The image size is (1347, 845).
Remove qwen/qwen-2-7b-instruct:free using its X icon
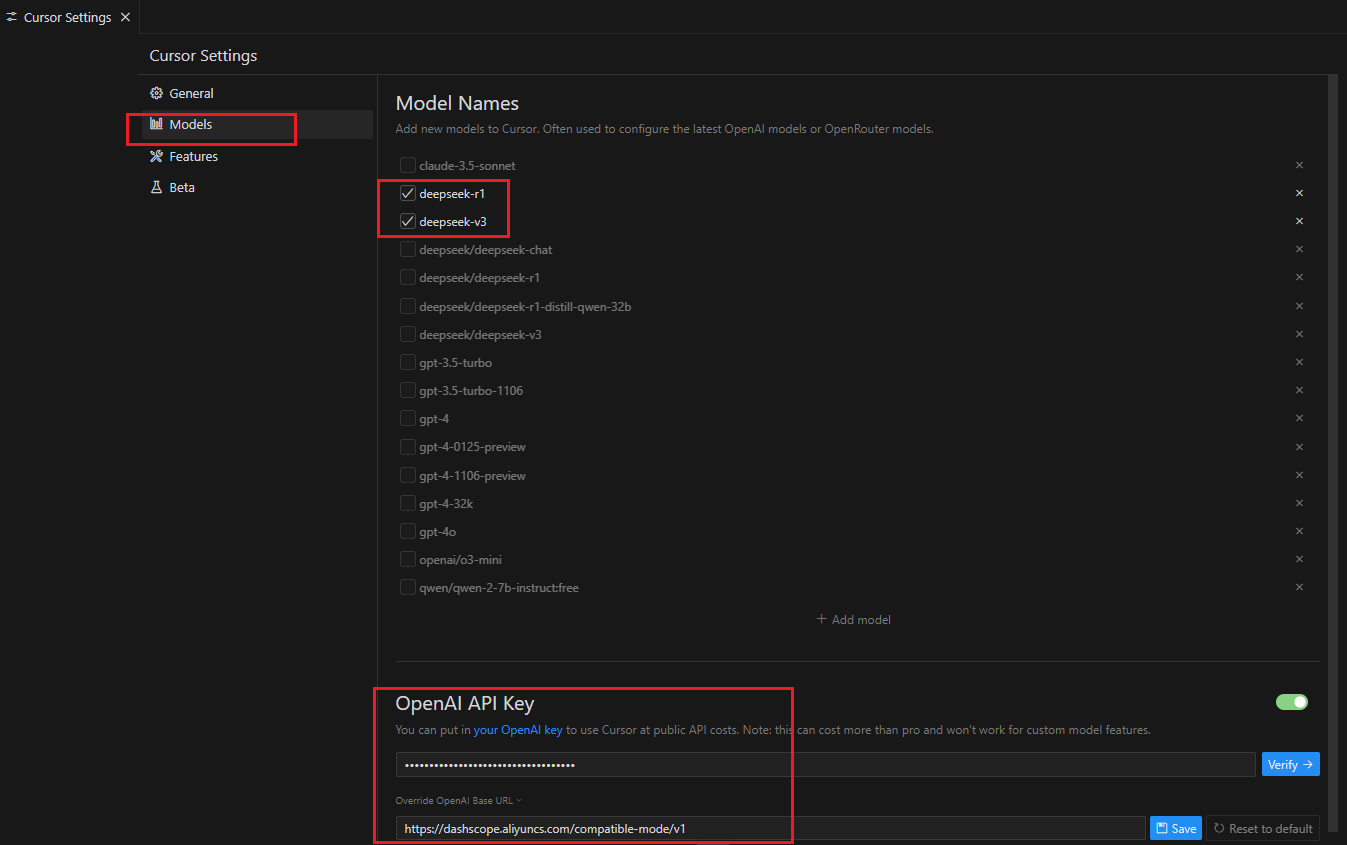(x=1299, y=587)
